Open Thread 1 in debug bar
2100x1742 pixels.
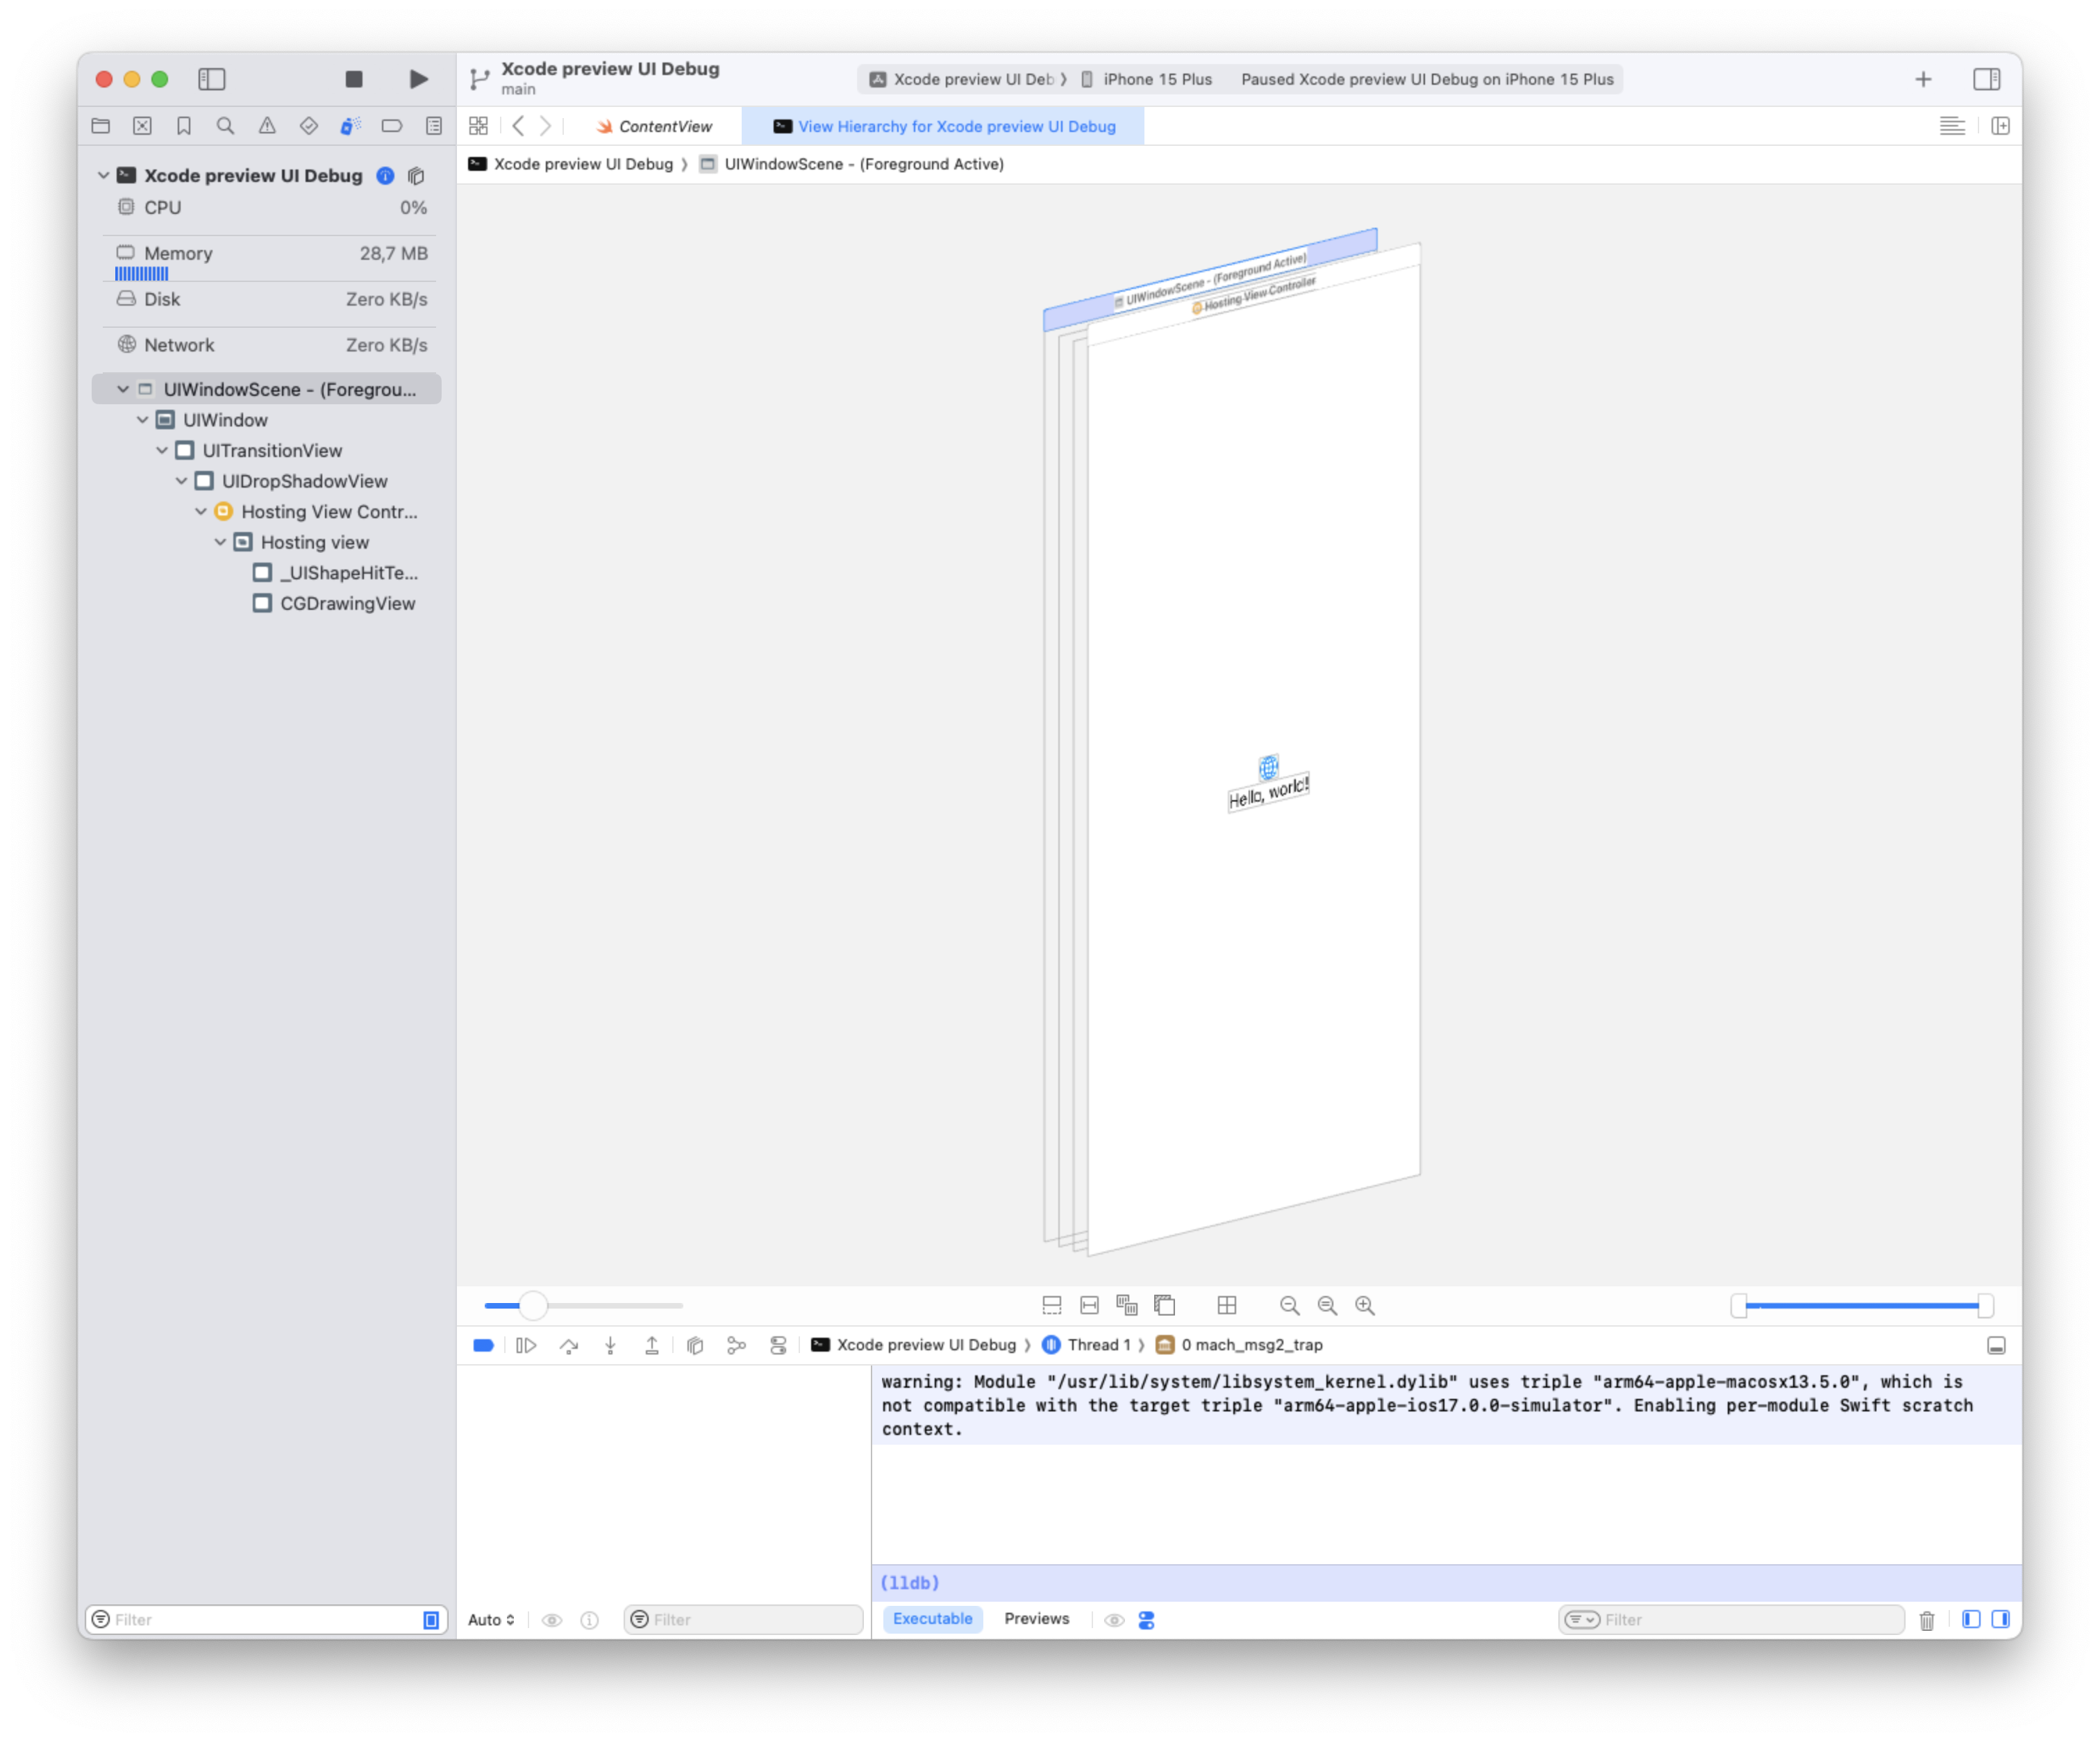[x=1087, y=1346]
